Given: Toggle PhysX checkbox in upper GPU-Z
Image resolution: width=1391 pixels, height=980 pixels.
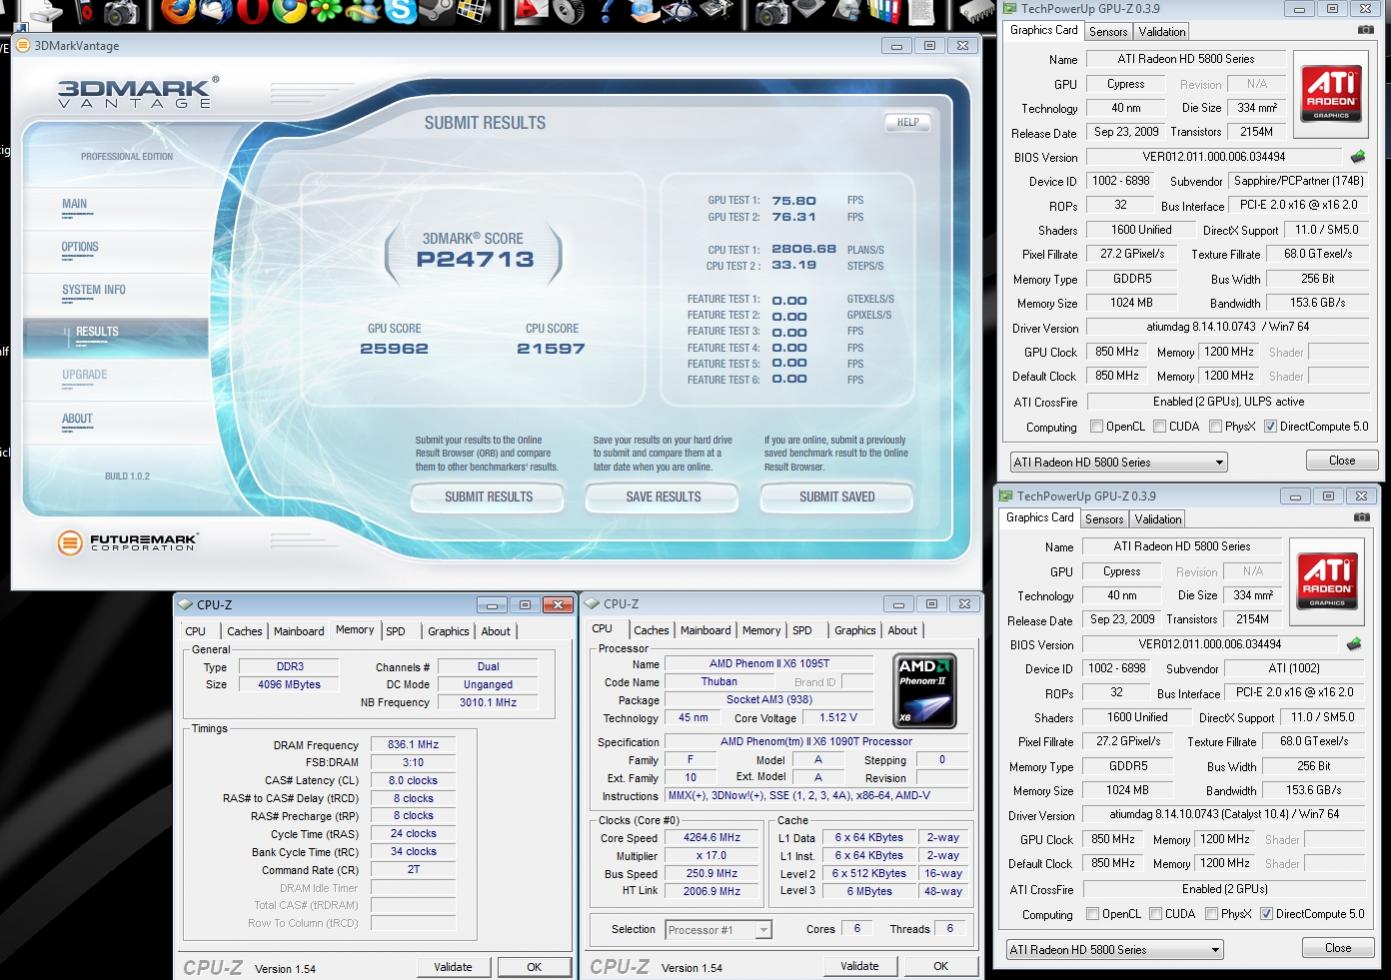Looking at the screenshot, I should click(1215, 427).
